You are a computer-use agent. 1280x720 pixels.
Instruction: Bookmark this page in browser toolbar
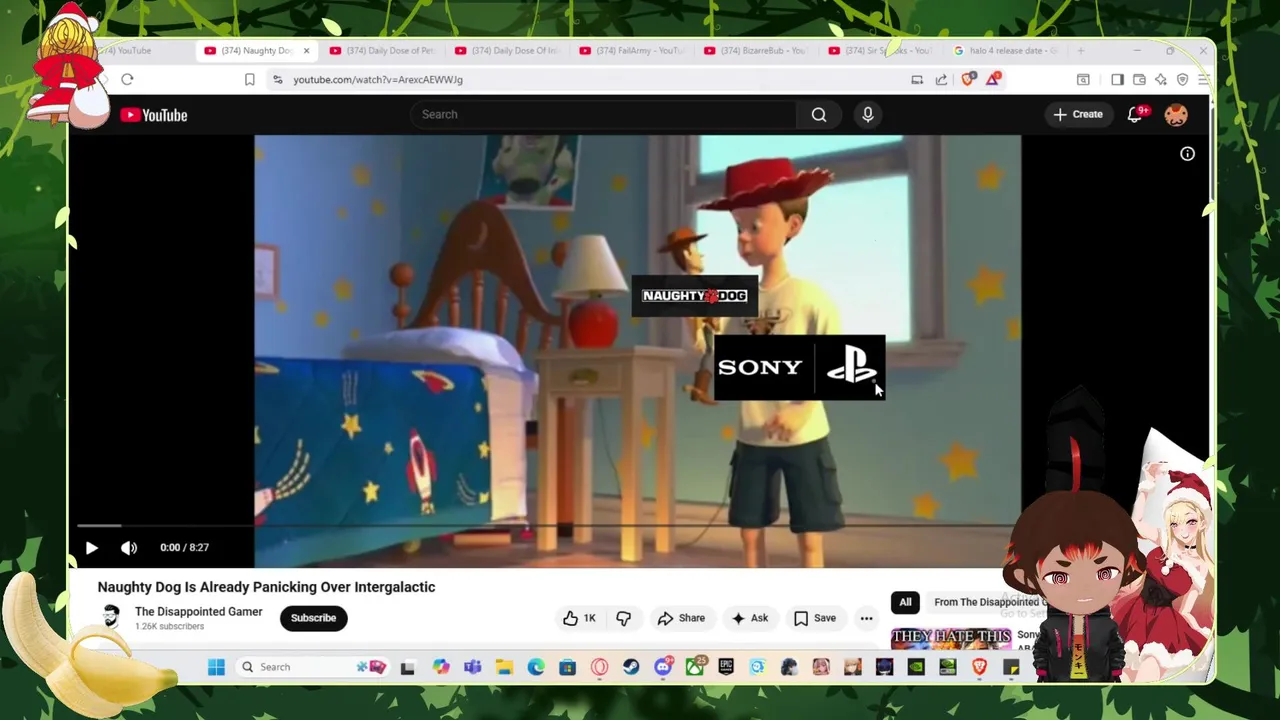pyautogui.click(x=250, y=80)
